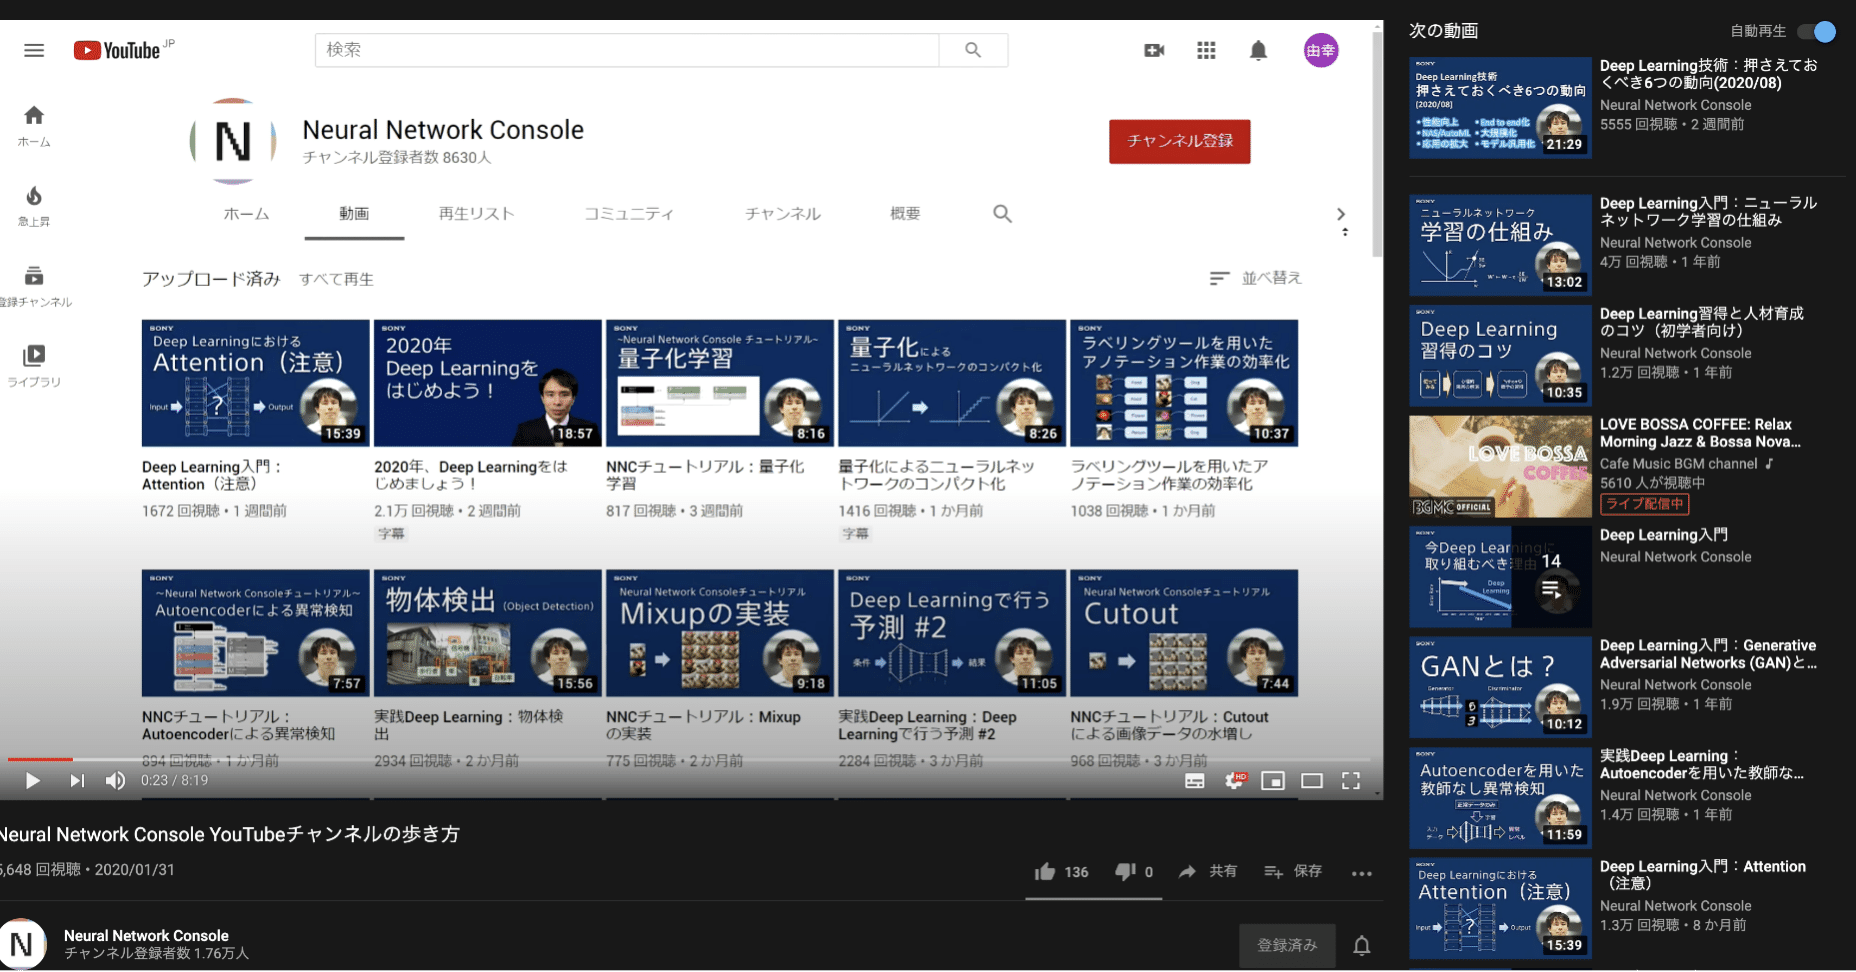Viewport: 1856px width, 972px height.
Task: Open ニューラルネットワーク学習の仕組み suggestion
Action: [x=1500, y=245]
